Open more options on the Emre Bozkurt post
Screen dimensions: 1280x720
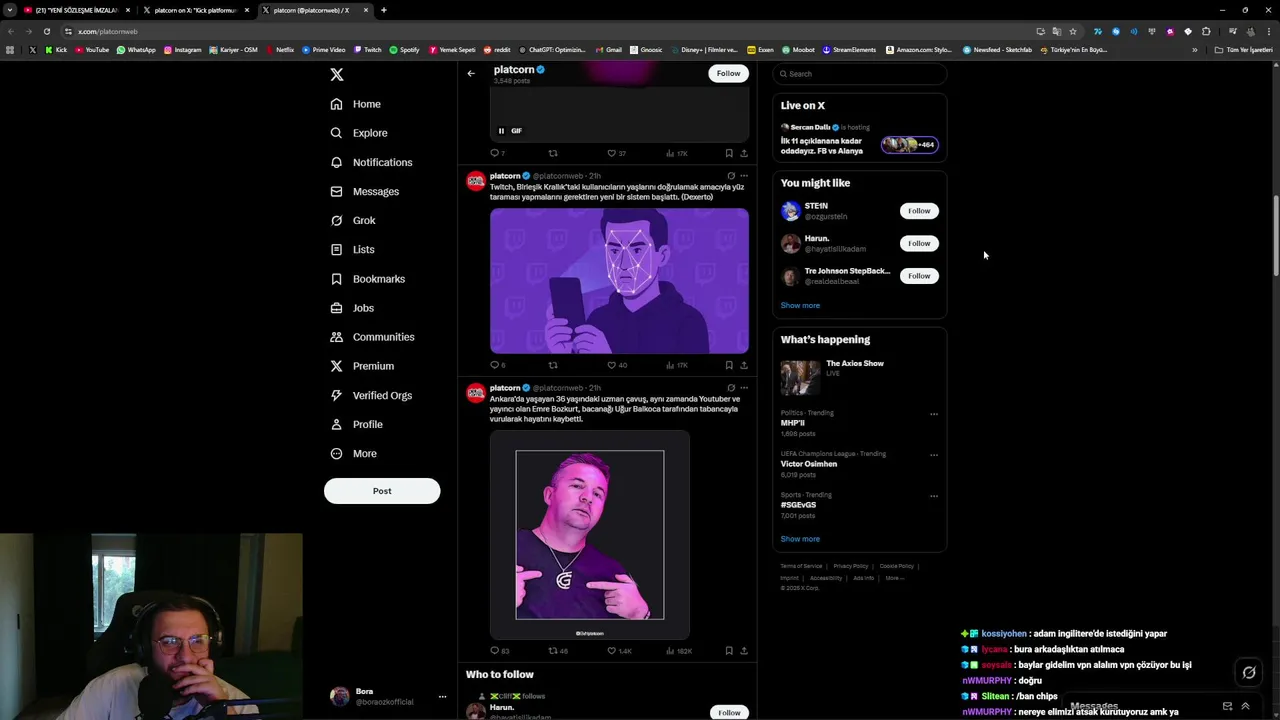pyautogui.click(x=743, y=388)
